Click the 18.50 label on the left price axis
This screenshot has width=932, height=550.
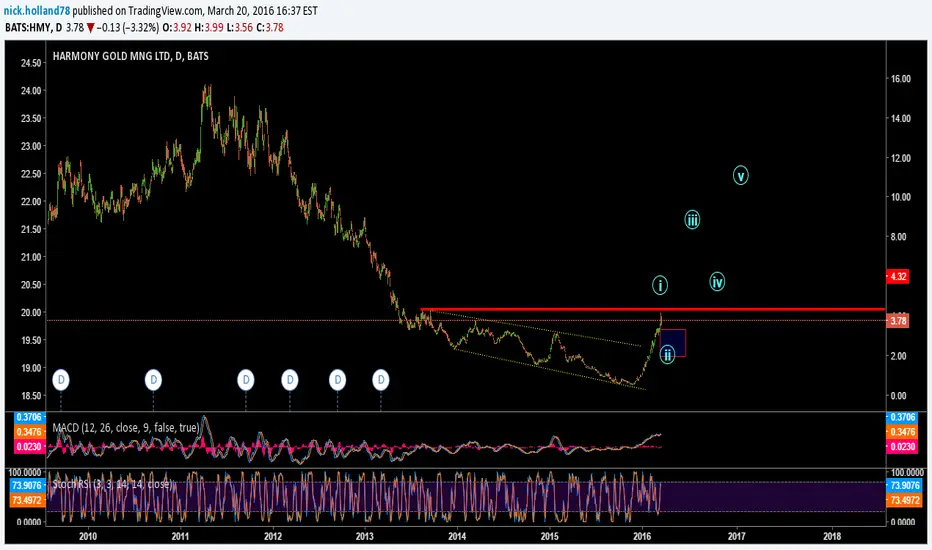click(32, 395)
